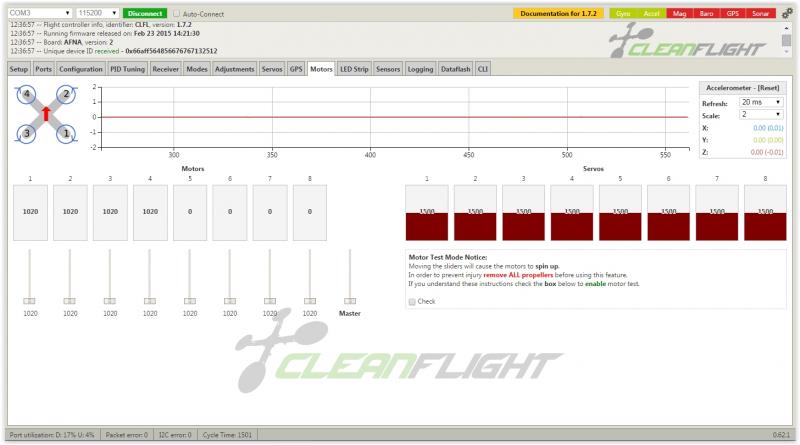Open the Adjustments tab
This screenshot has height=445, width=800.
[x=235, y=69]
